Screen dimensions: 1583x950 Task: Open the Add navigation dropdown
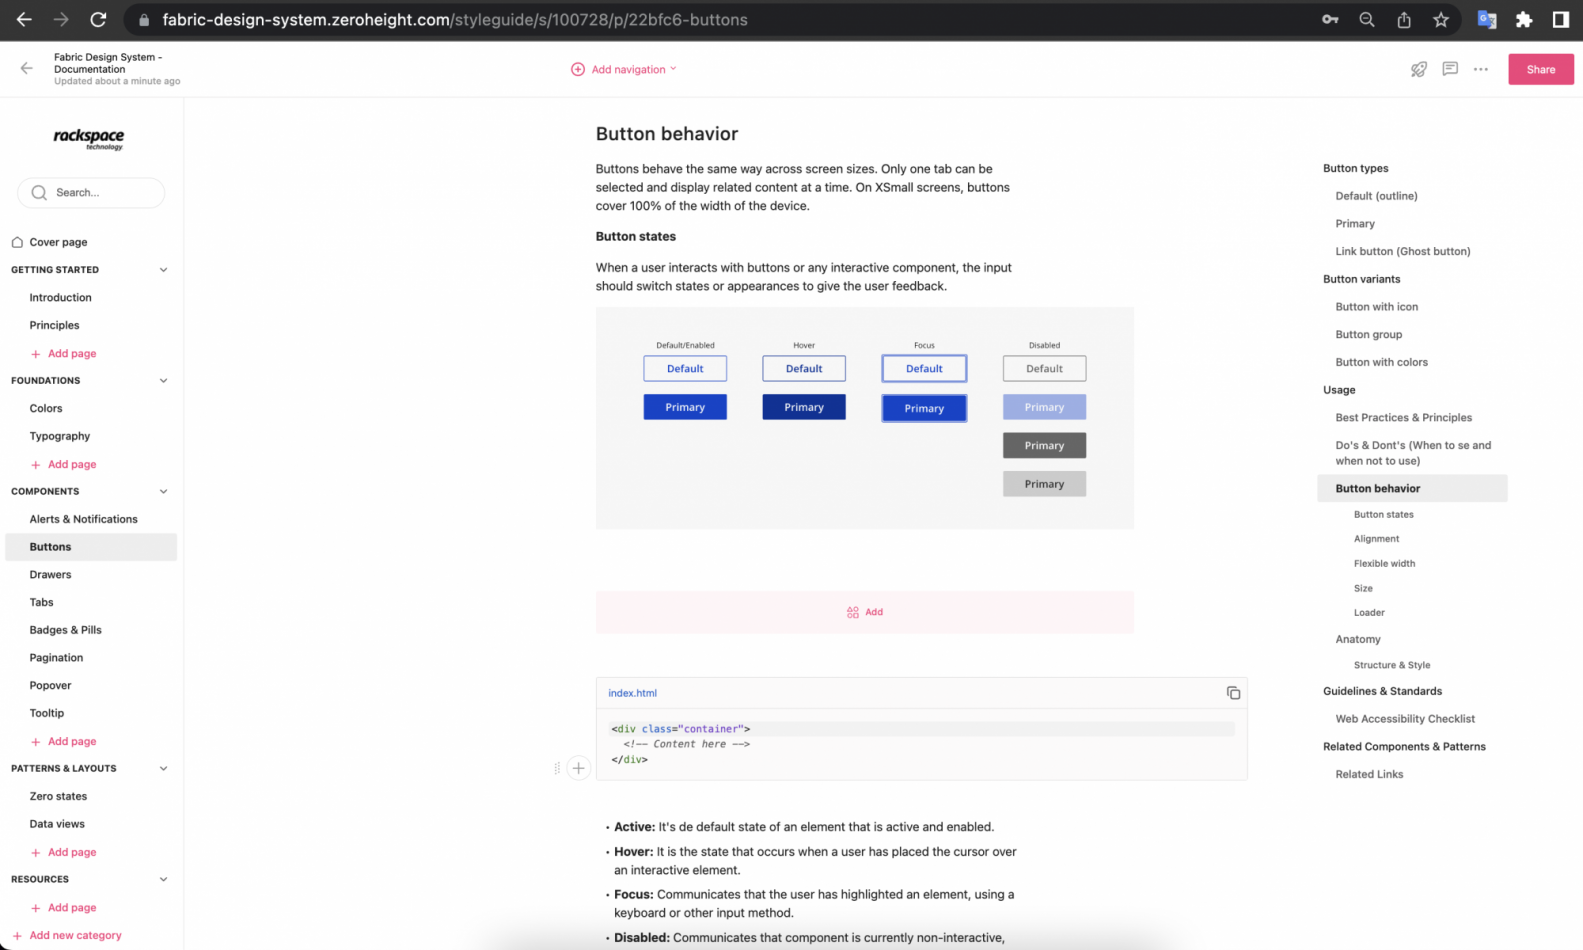[624, 69]
